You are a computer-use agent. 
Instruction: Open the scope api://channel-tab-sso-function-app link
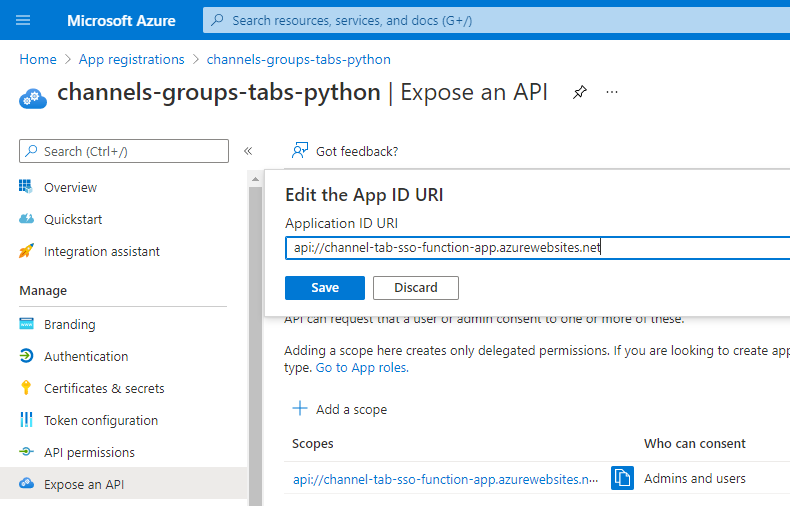click(x=445, y=479)
